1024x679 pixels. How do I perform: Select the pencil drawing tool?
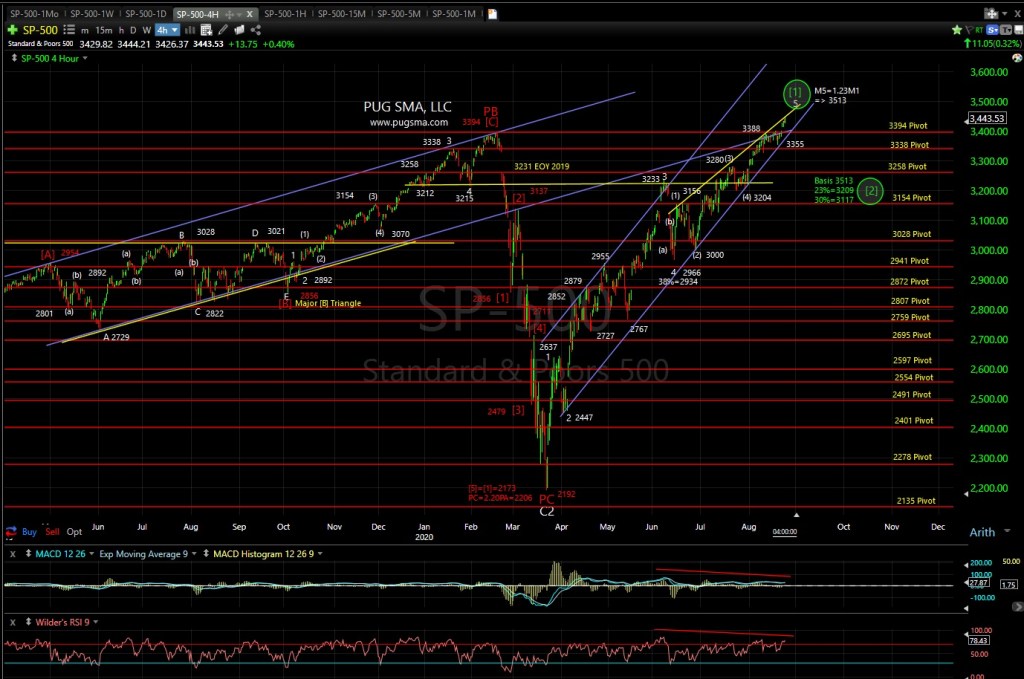coord(223,30)
